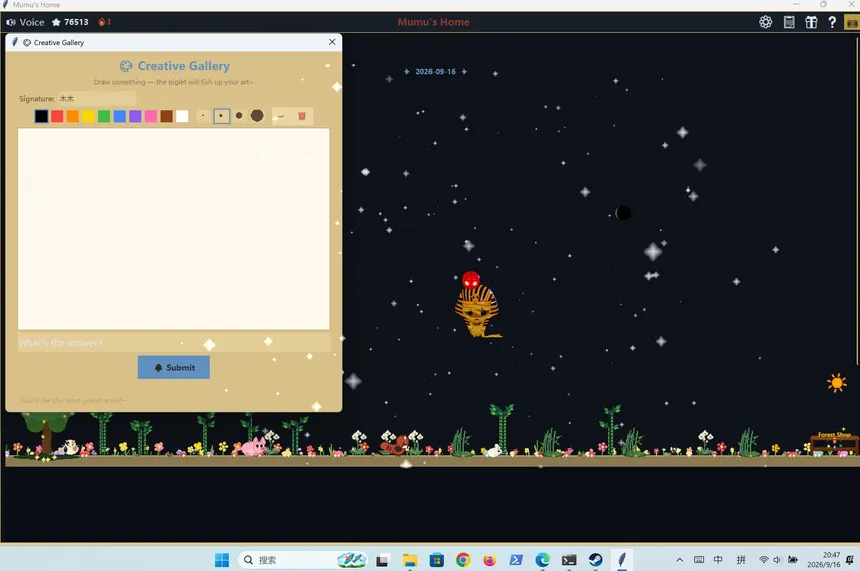The image size is (860, 571).
Task: Open the settings gear in Mumu's Home
Action: point(765,22)
